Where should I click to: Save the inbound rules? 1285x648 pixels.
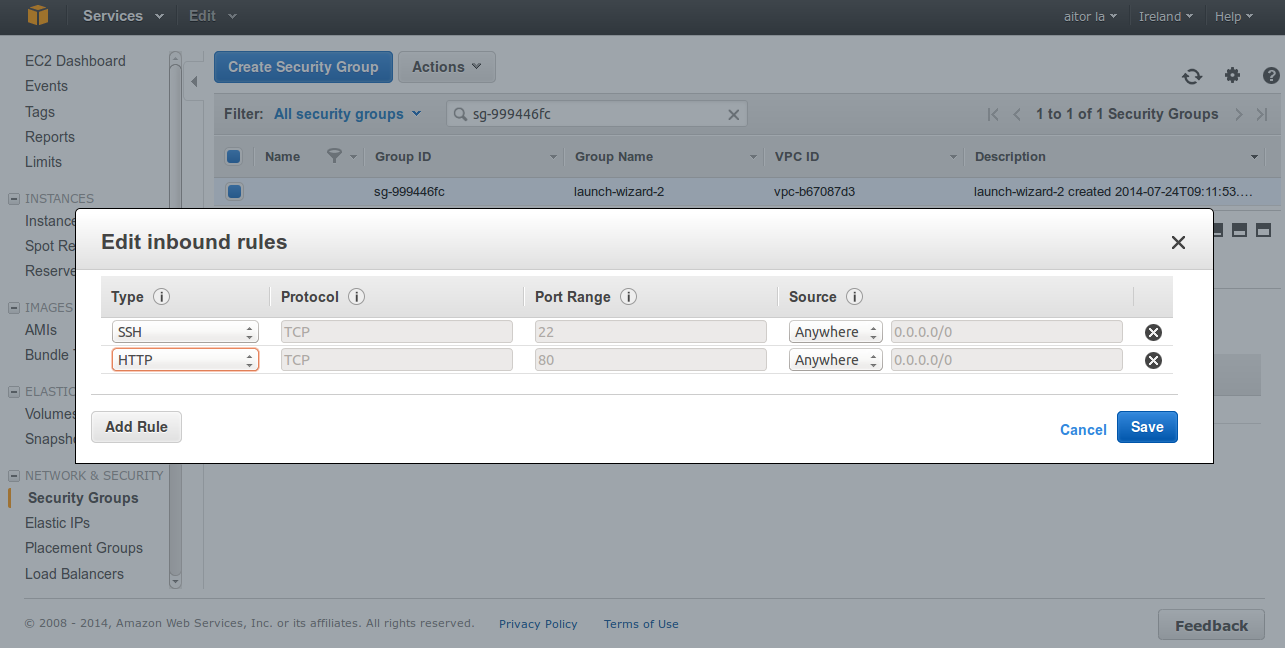(x=1146, y=427)
